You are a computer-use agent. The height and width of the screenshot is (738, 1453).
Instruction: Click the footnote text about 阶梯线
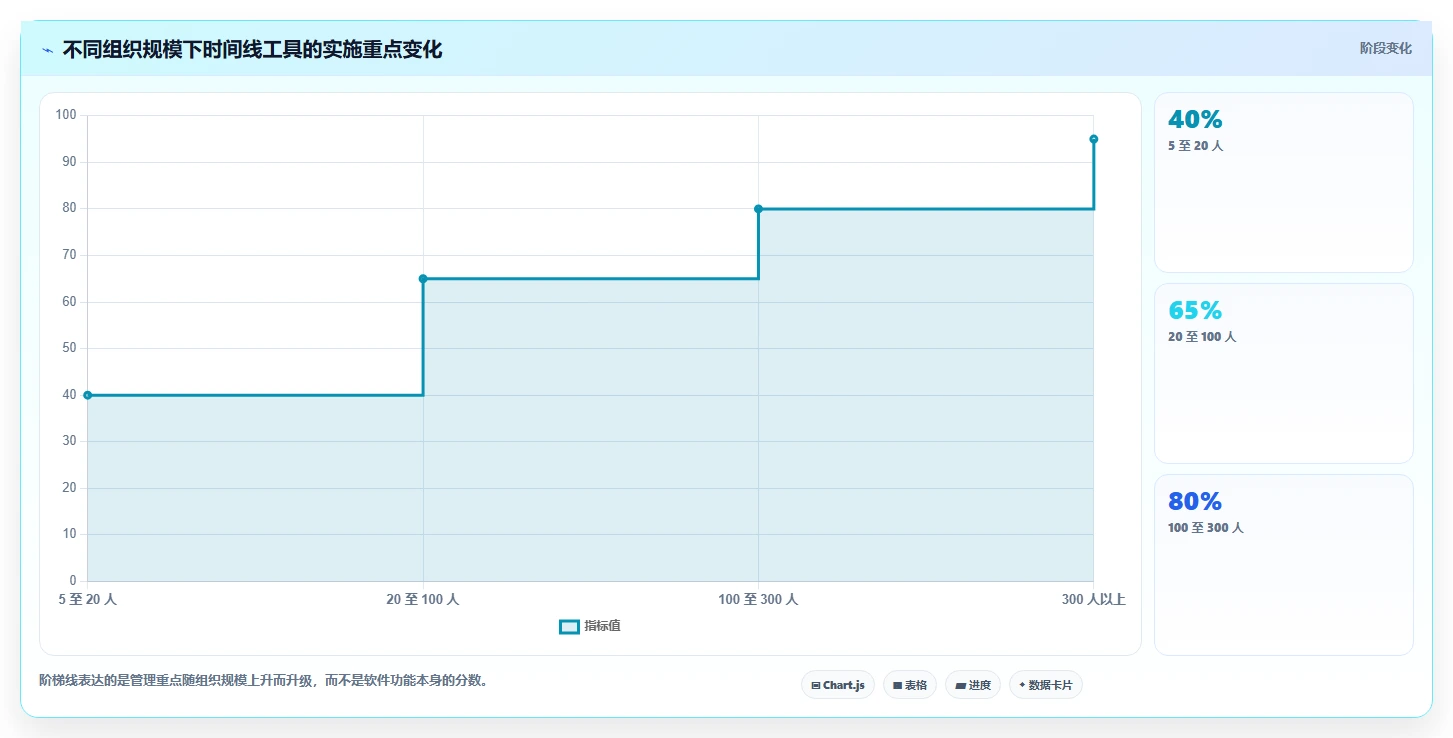click(x=263, y=681)
